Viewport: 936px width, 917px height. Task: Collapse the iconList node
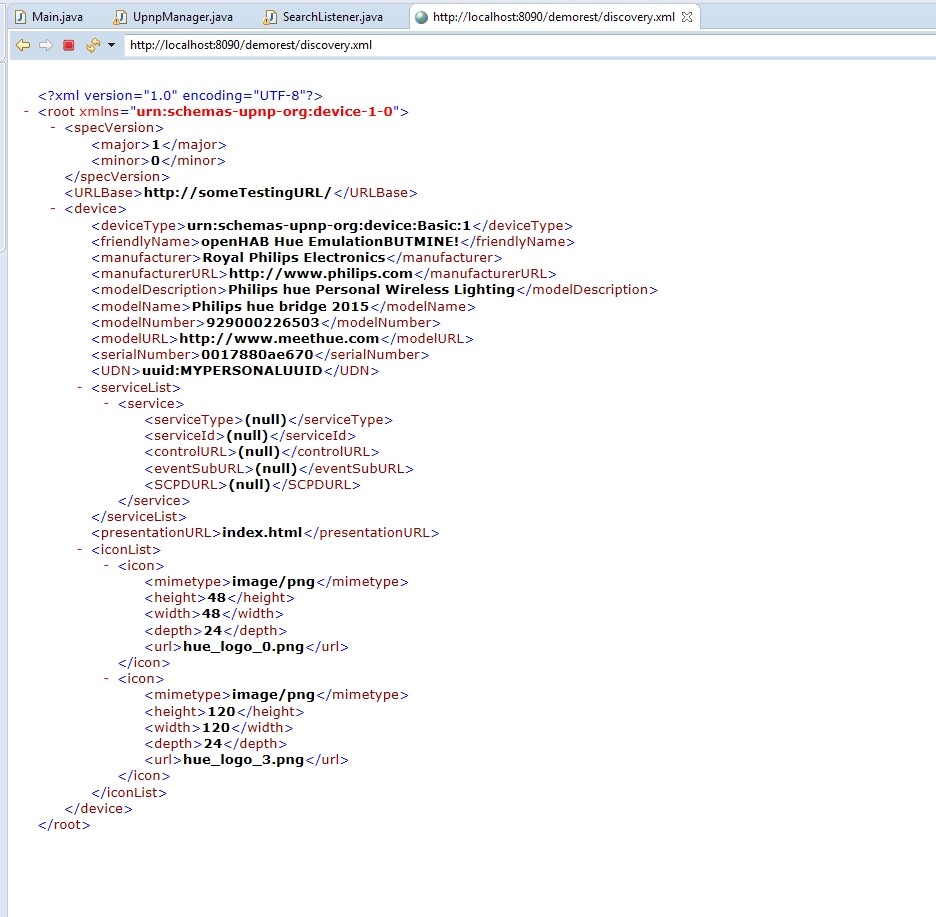click(80, 549)
